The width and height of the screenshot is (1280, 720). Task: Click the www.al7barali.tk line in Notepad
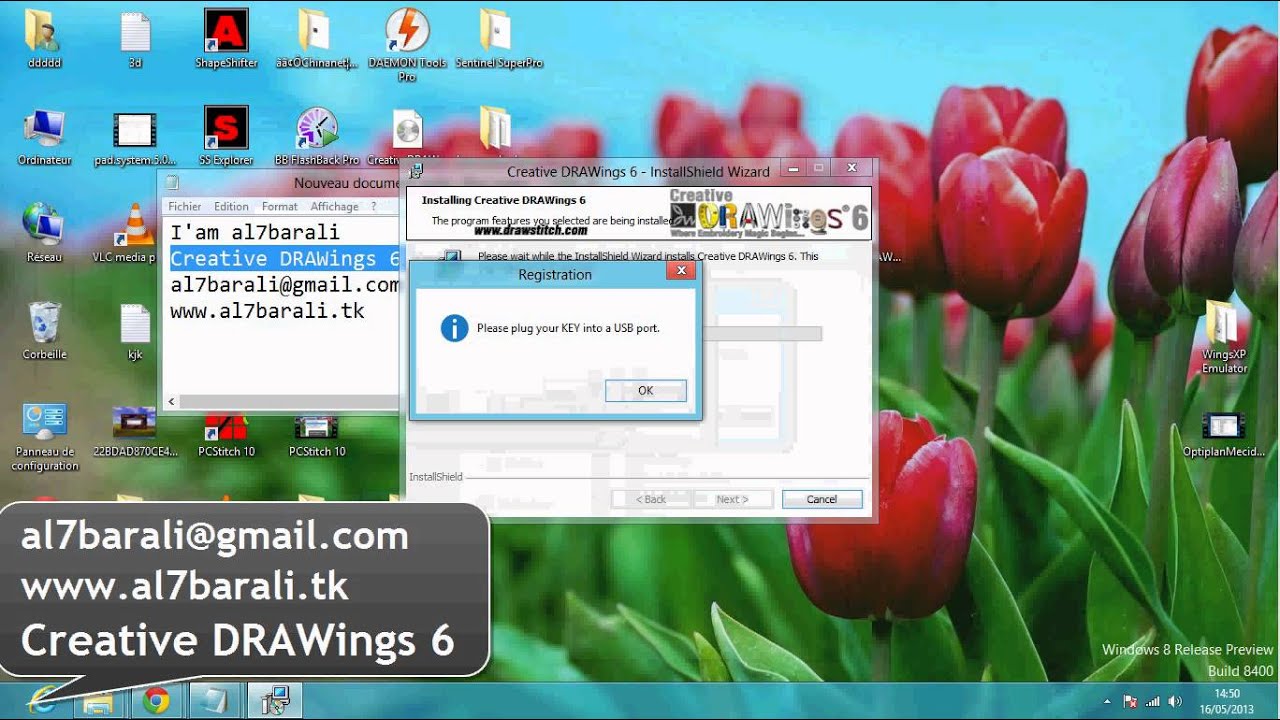coord(267,311)
